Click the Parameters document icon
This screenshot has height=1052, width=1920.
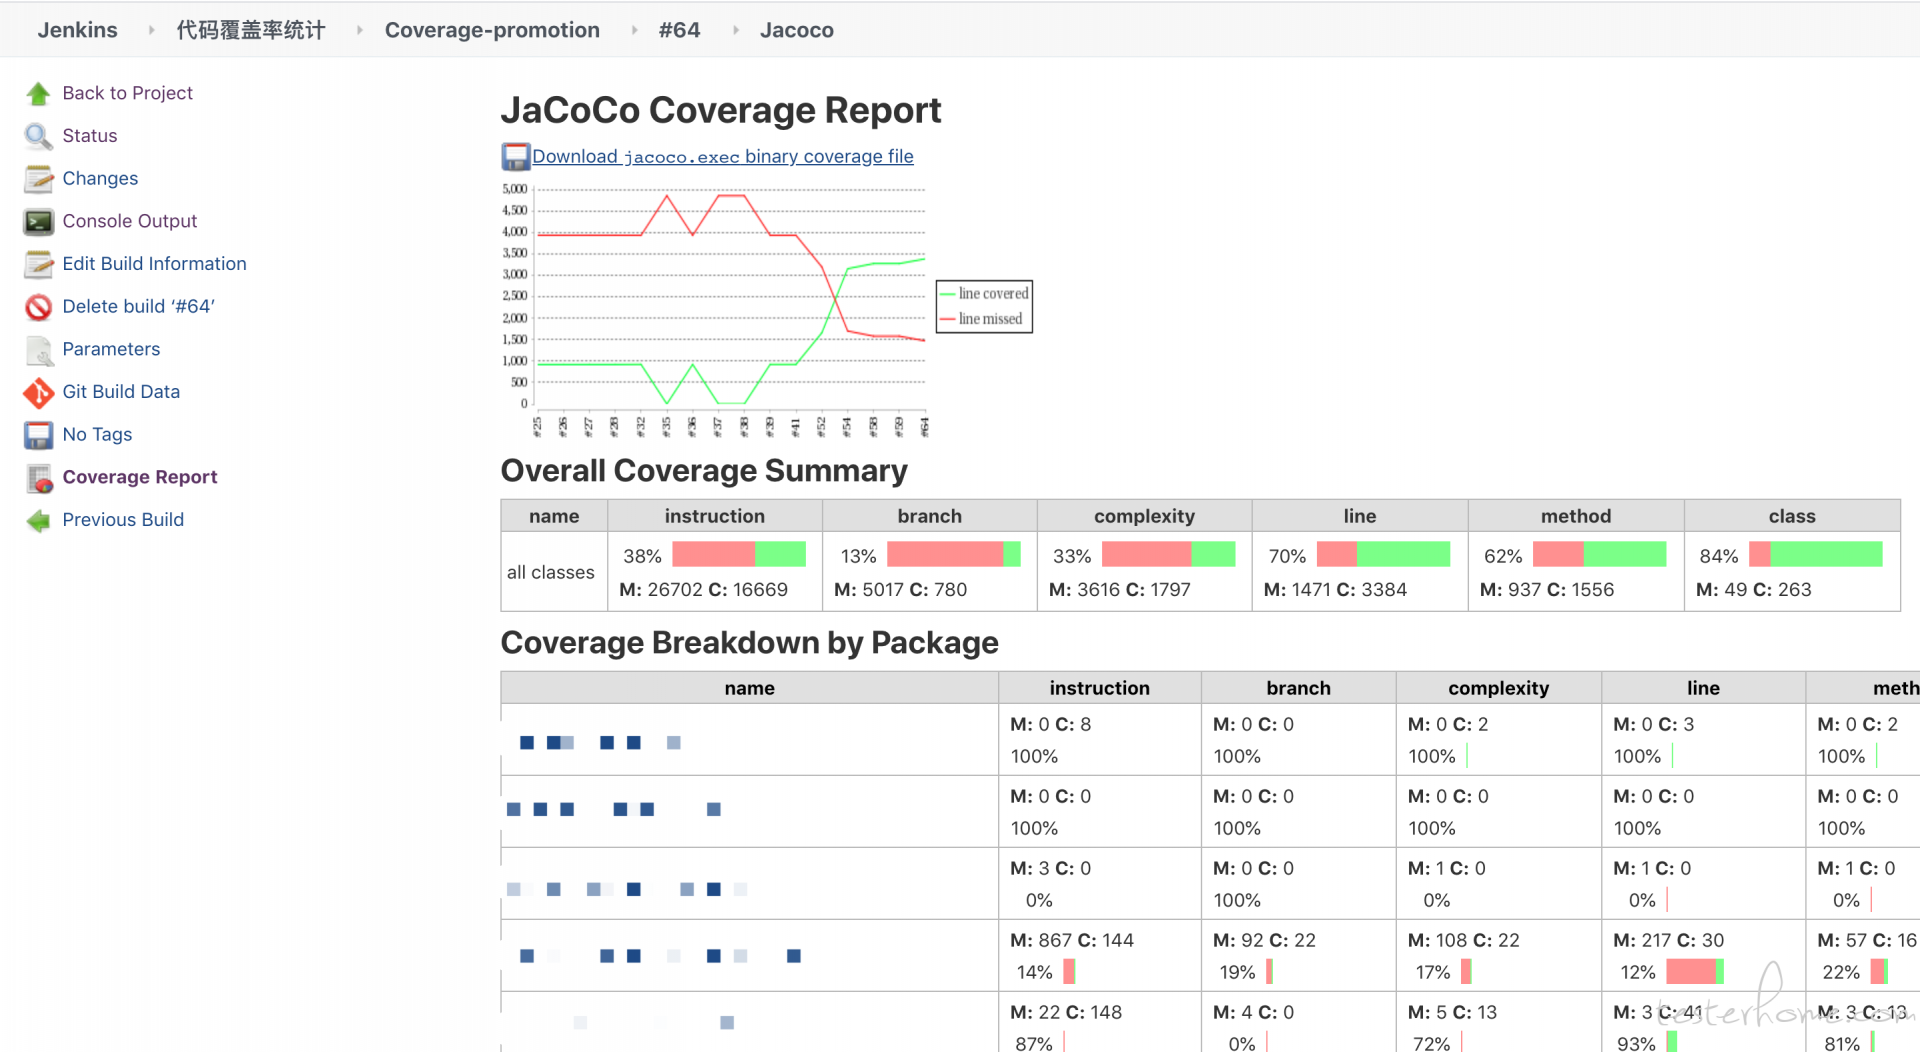[38, 350]
